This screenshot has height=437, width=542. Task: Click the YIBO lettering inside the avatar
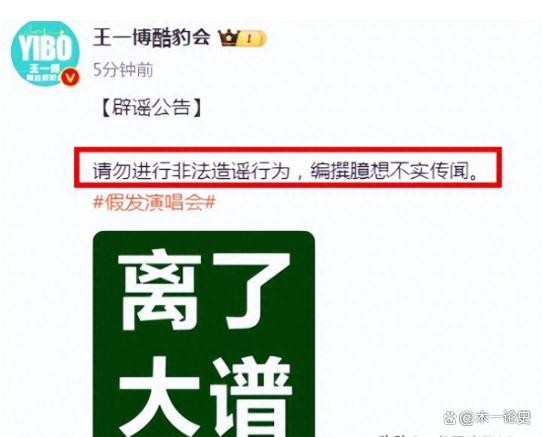tap(45, 48)
